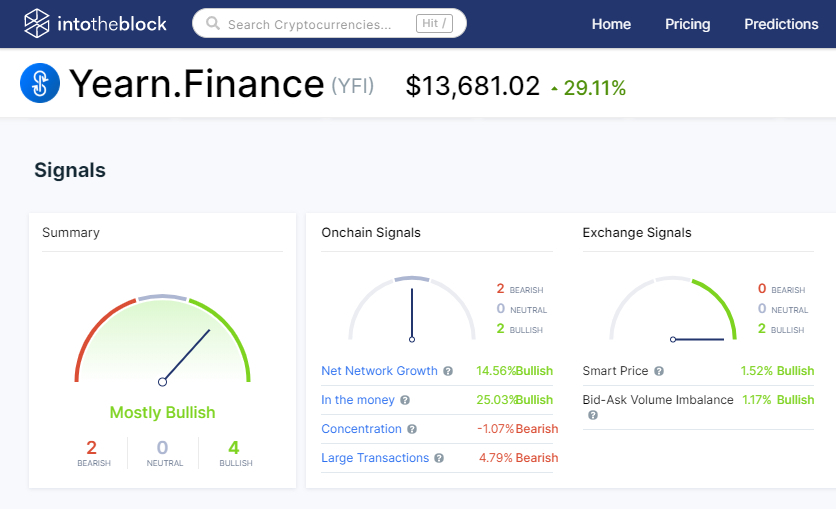Click the Yearn.Finance blue coin logo

point(40,83)
